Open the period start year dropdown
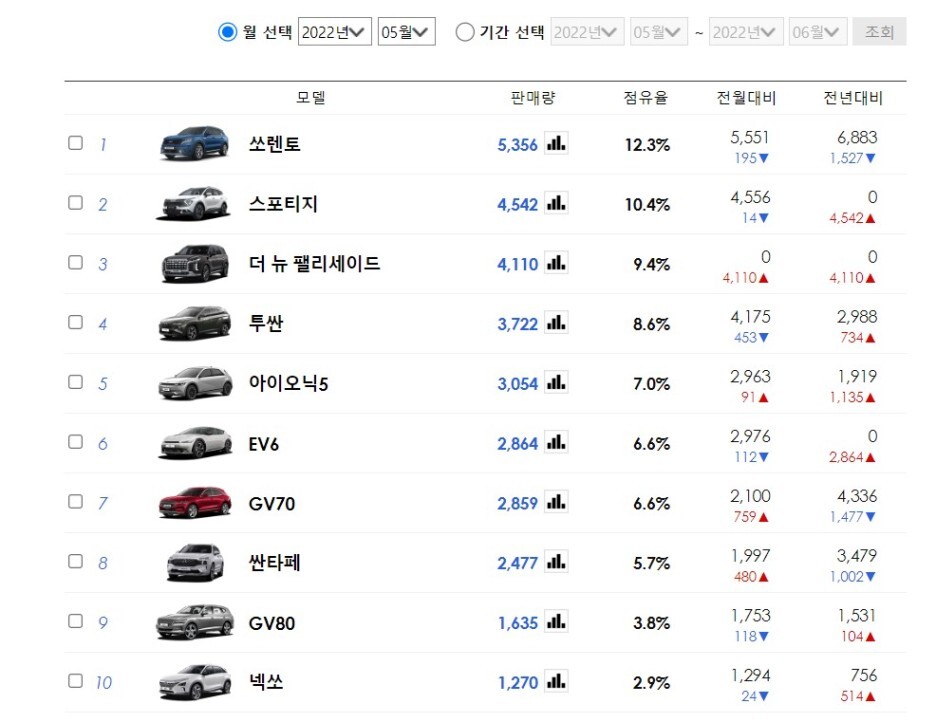 coord(587,32)
